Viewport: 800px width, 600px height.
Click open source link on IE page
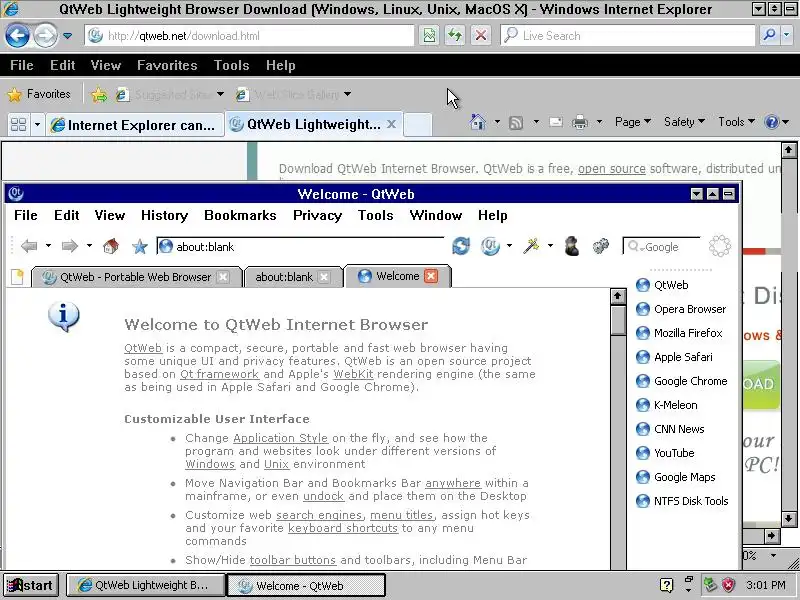pos(611,168)
